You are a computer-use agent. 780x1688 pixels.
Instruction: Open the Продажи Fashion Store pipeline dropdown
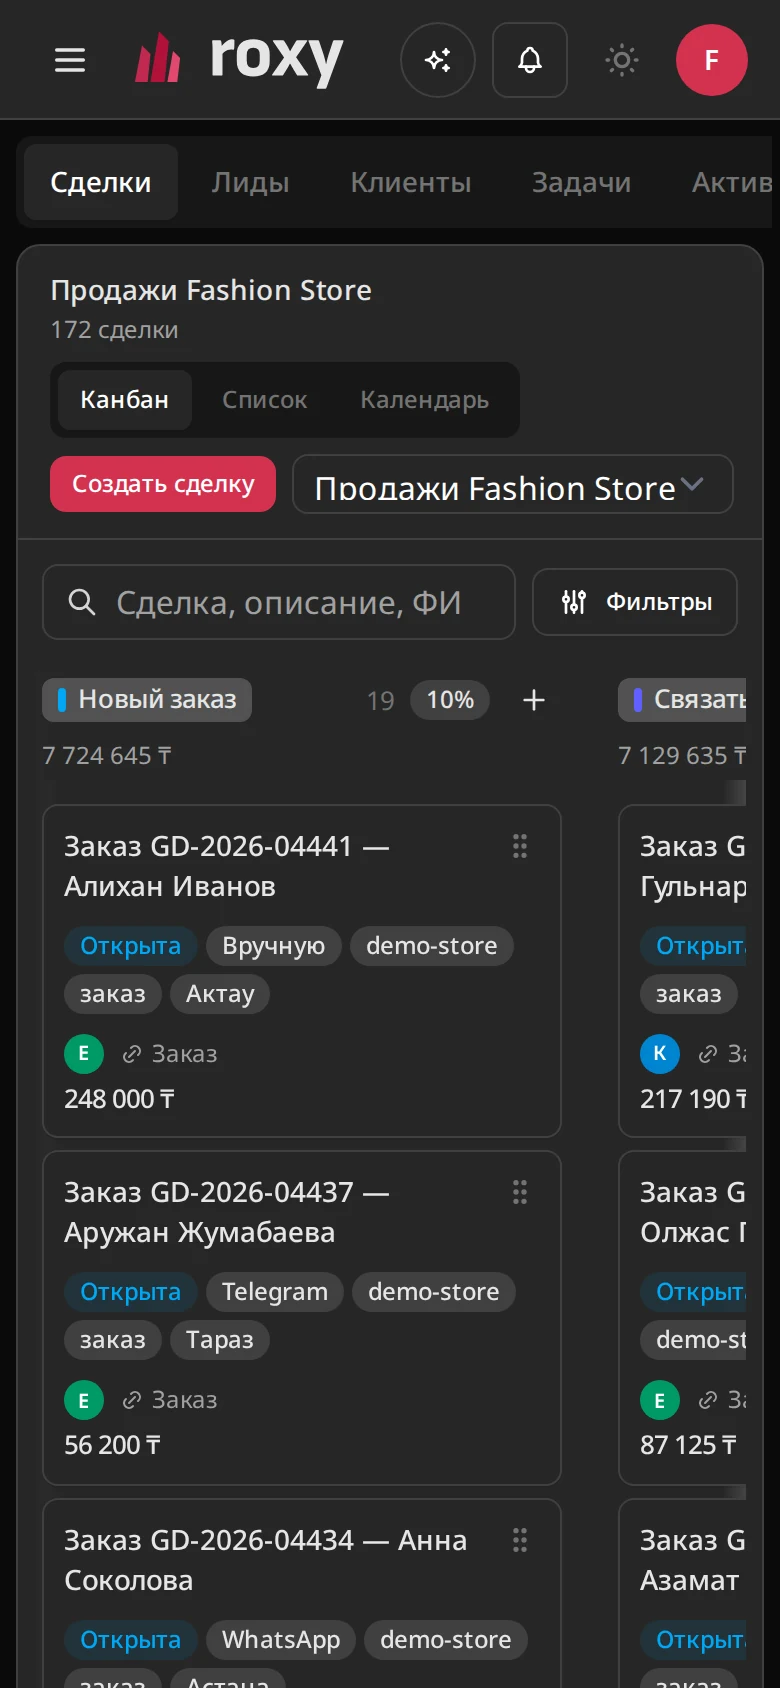coord(513,485)
